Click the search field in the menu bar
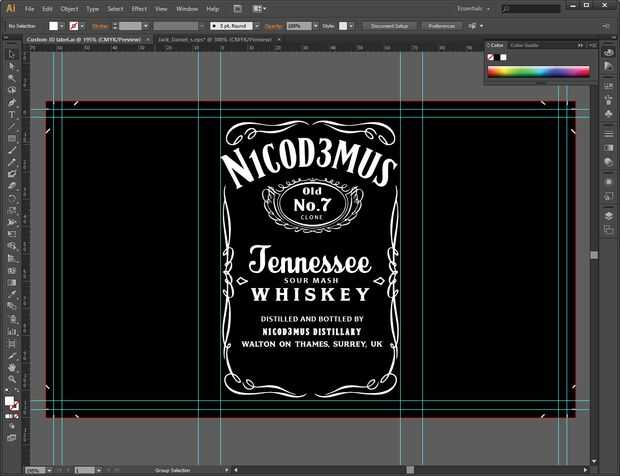 pos(531,9)
